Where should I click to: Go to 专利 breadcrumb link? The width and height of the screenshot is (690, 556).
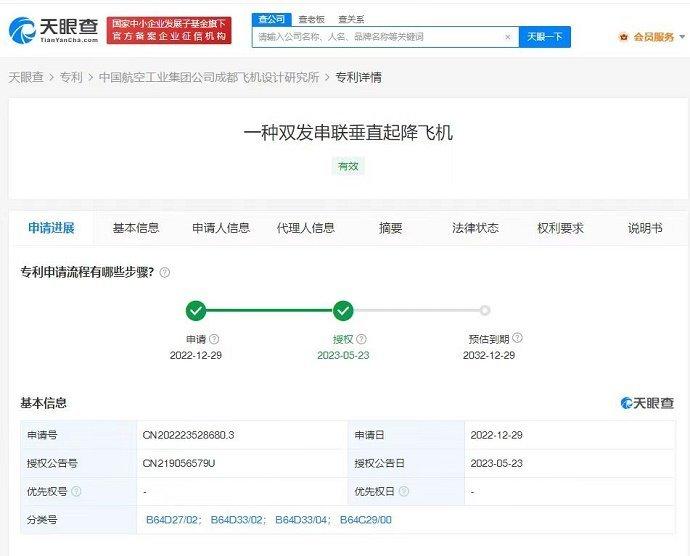coord(71,77)
